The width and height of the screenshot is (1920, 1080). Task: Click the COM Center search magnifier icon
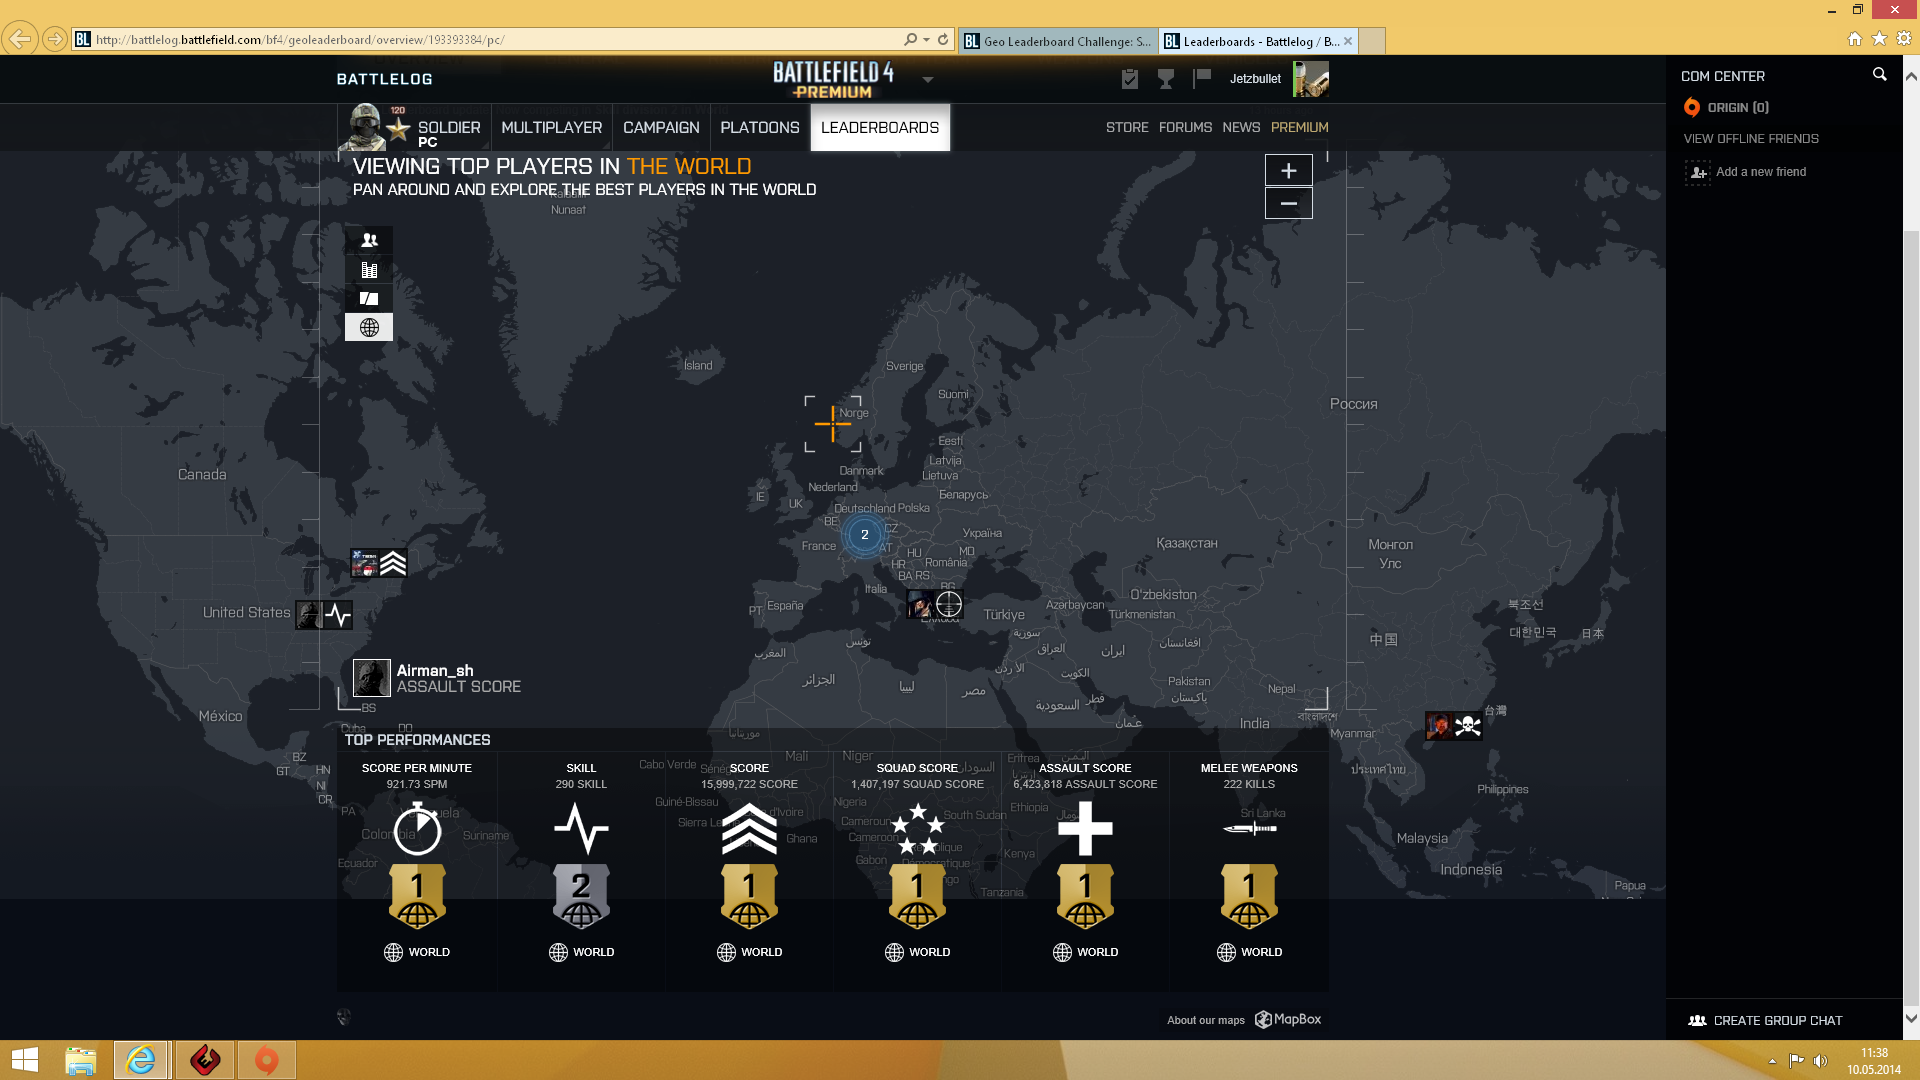click(x=1880, y=75)
